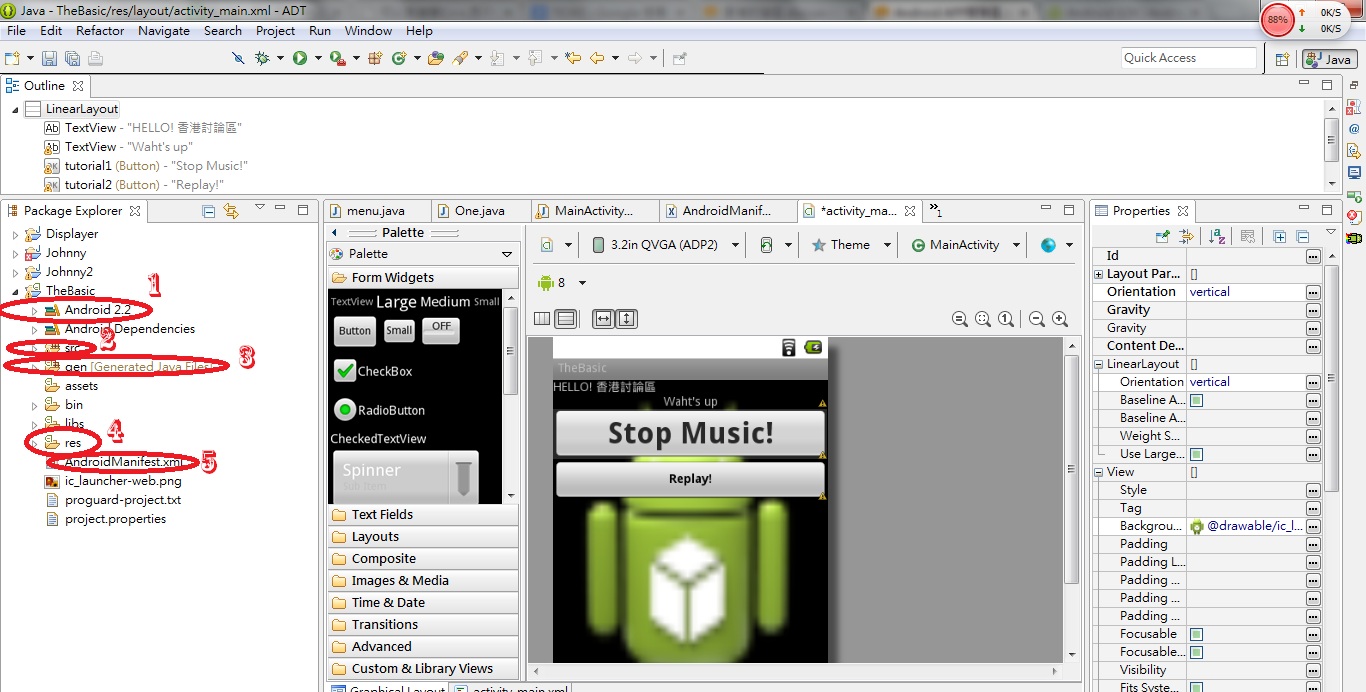Open the Theme dropdown in layout editor
This screenshot has height=692, width=1366.
click(851, 245)
